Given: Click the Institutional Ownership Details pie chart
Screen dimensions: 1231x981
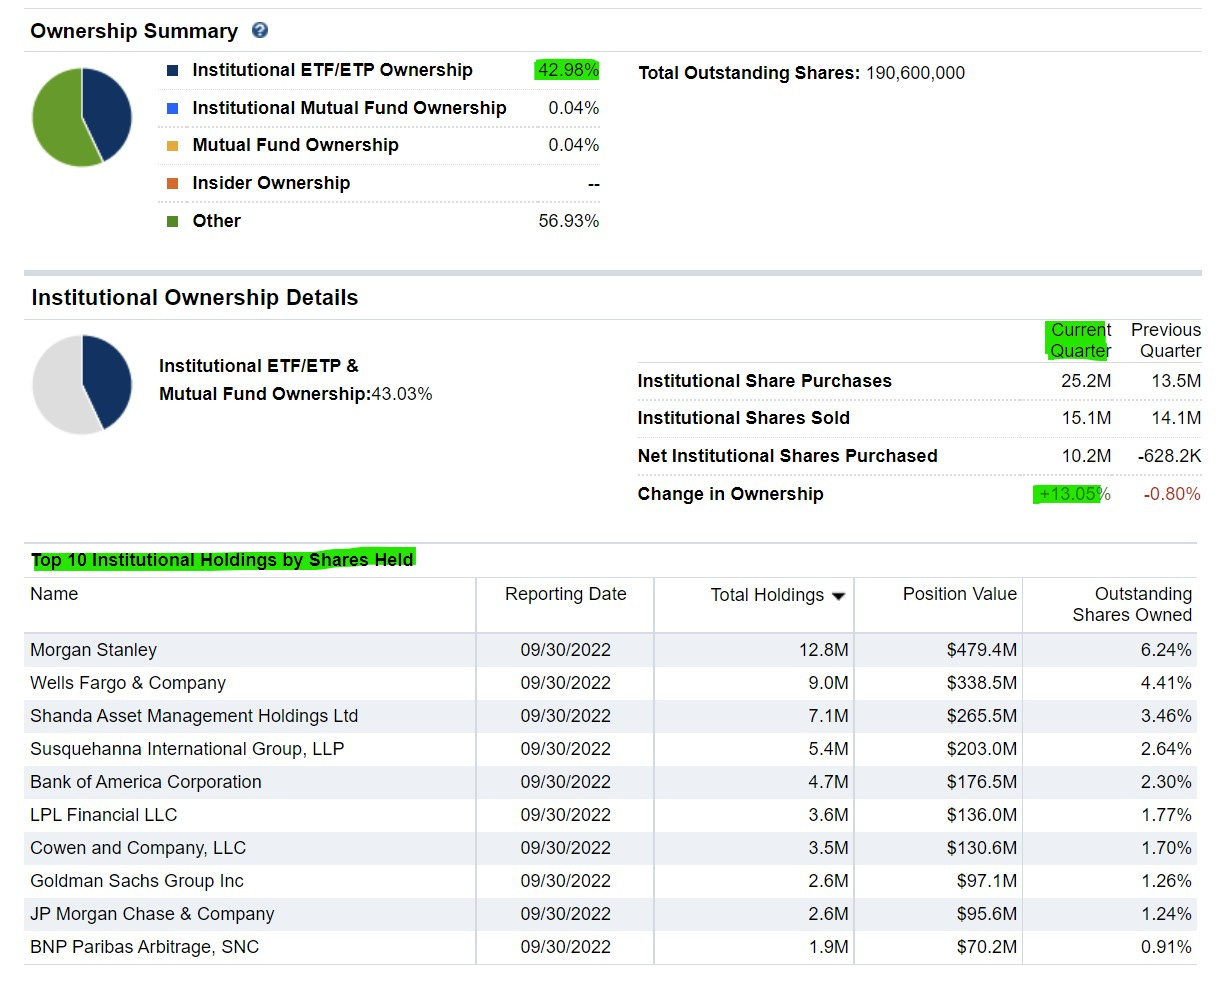Looking at the screenshot, I should [x=82, y=384].
